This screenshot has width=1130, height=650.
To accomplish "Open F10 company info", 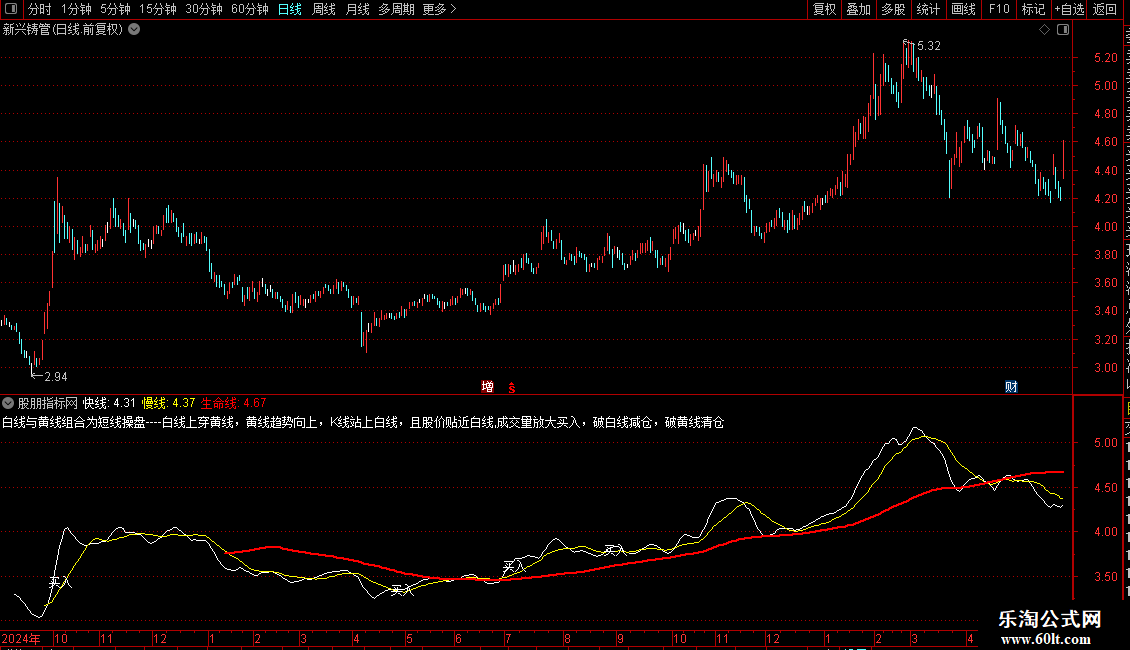I will click(x=999, y=9).
